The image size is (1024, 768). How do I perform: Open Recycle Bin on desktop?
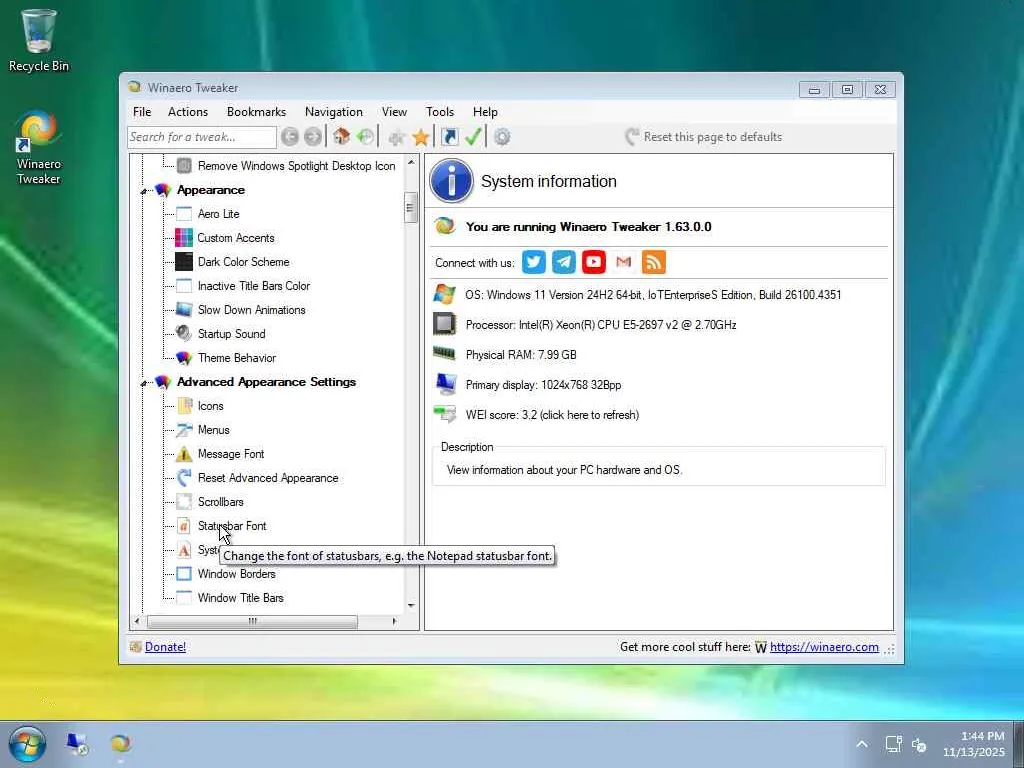coord(39,40)
